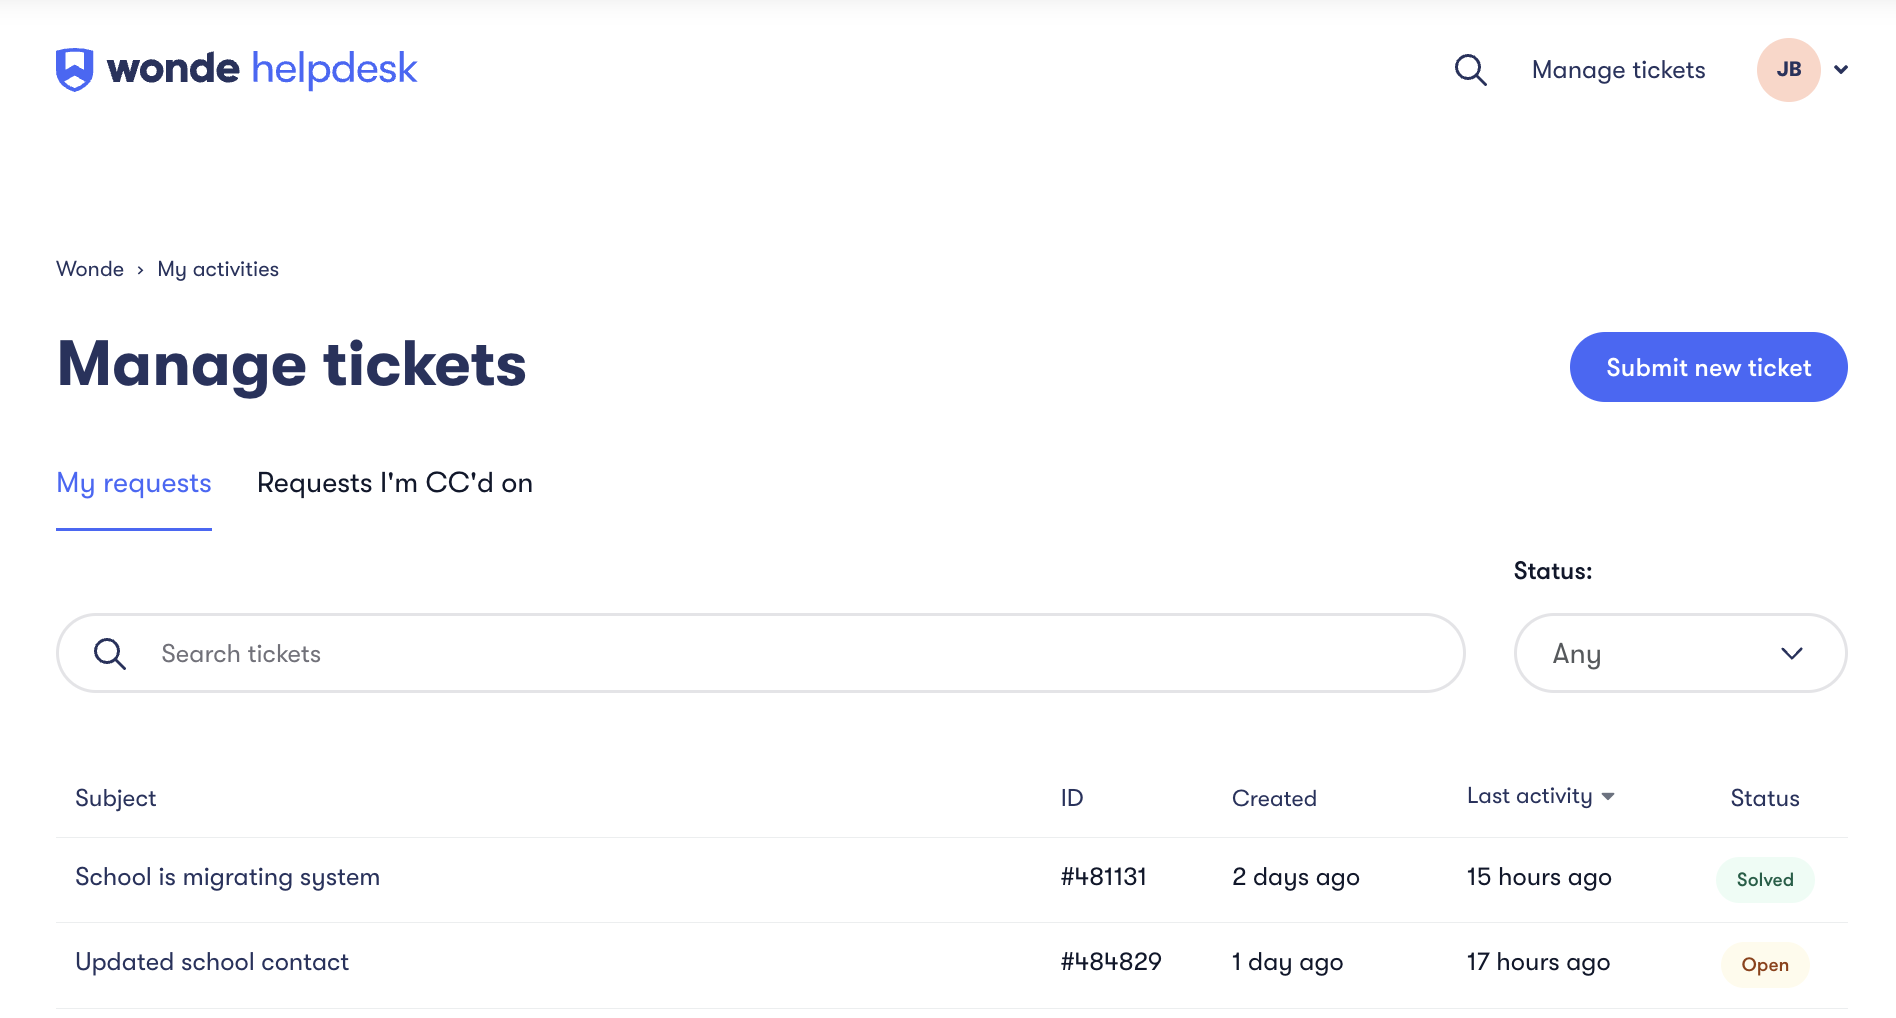Open the Status Any dropdown
The height and width of the screenshot is (1018, 1896).
[1680, 654]
